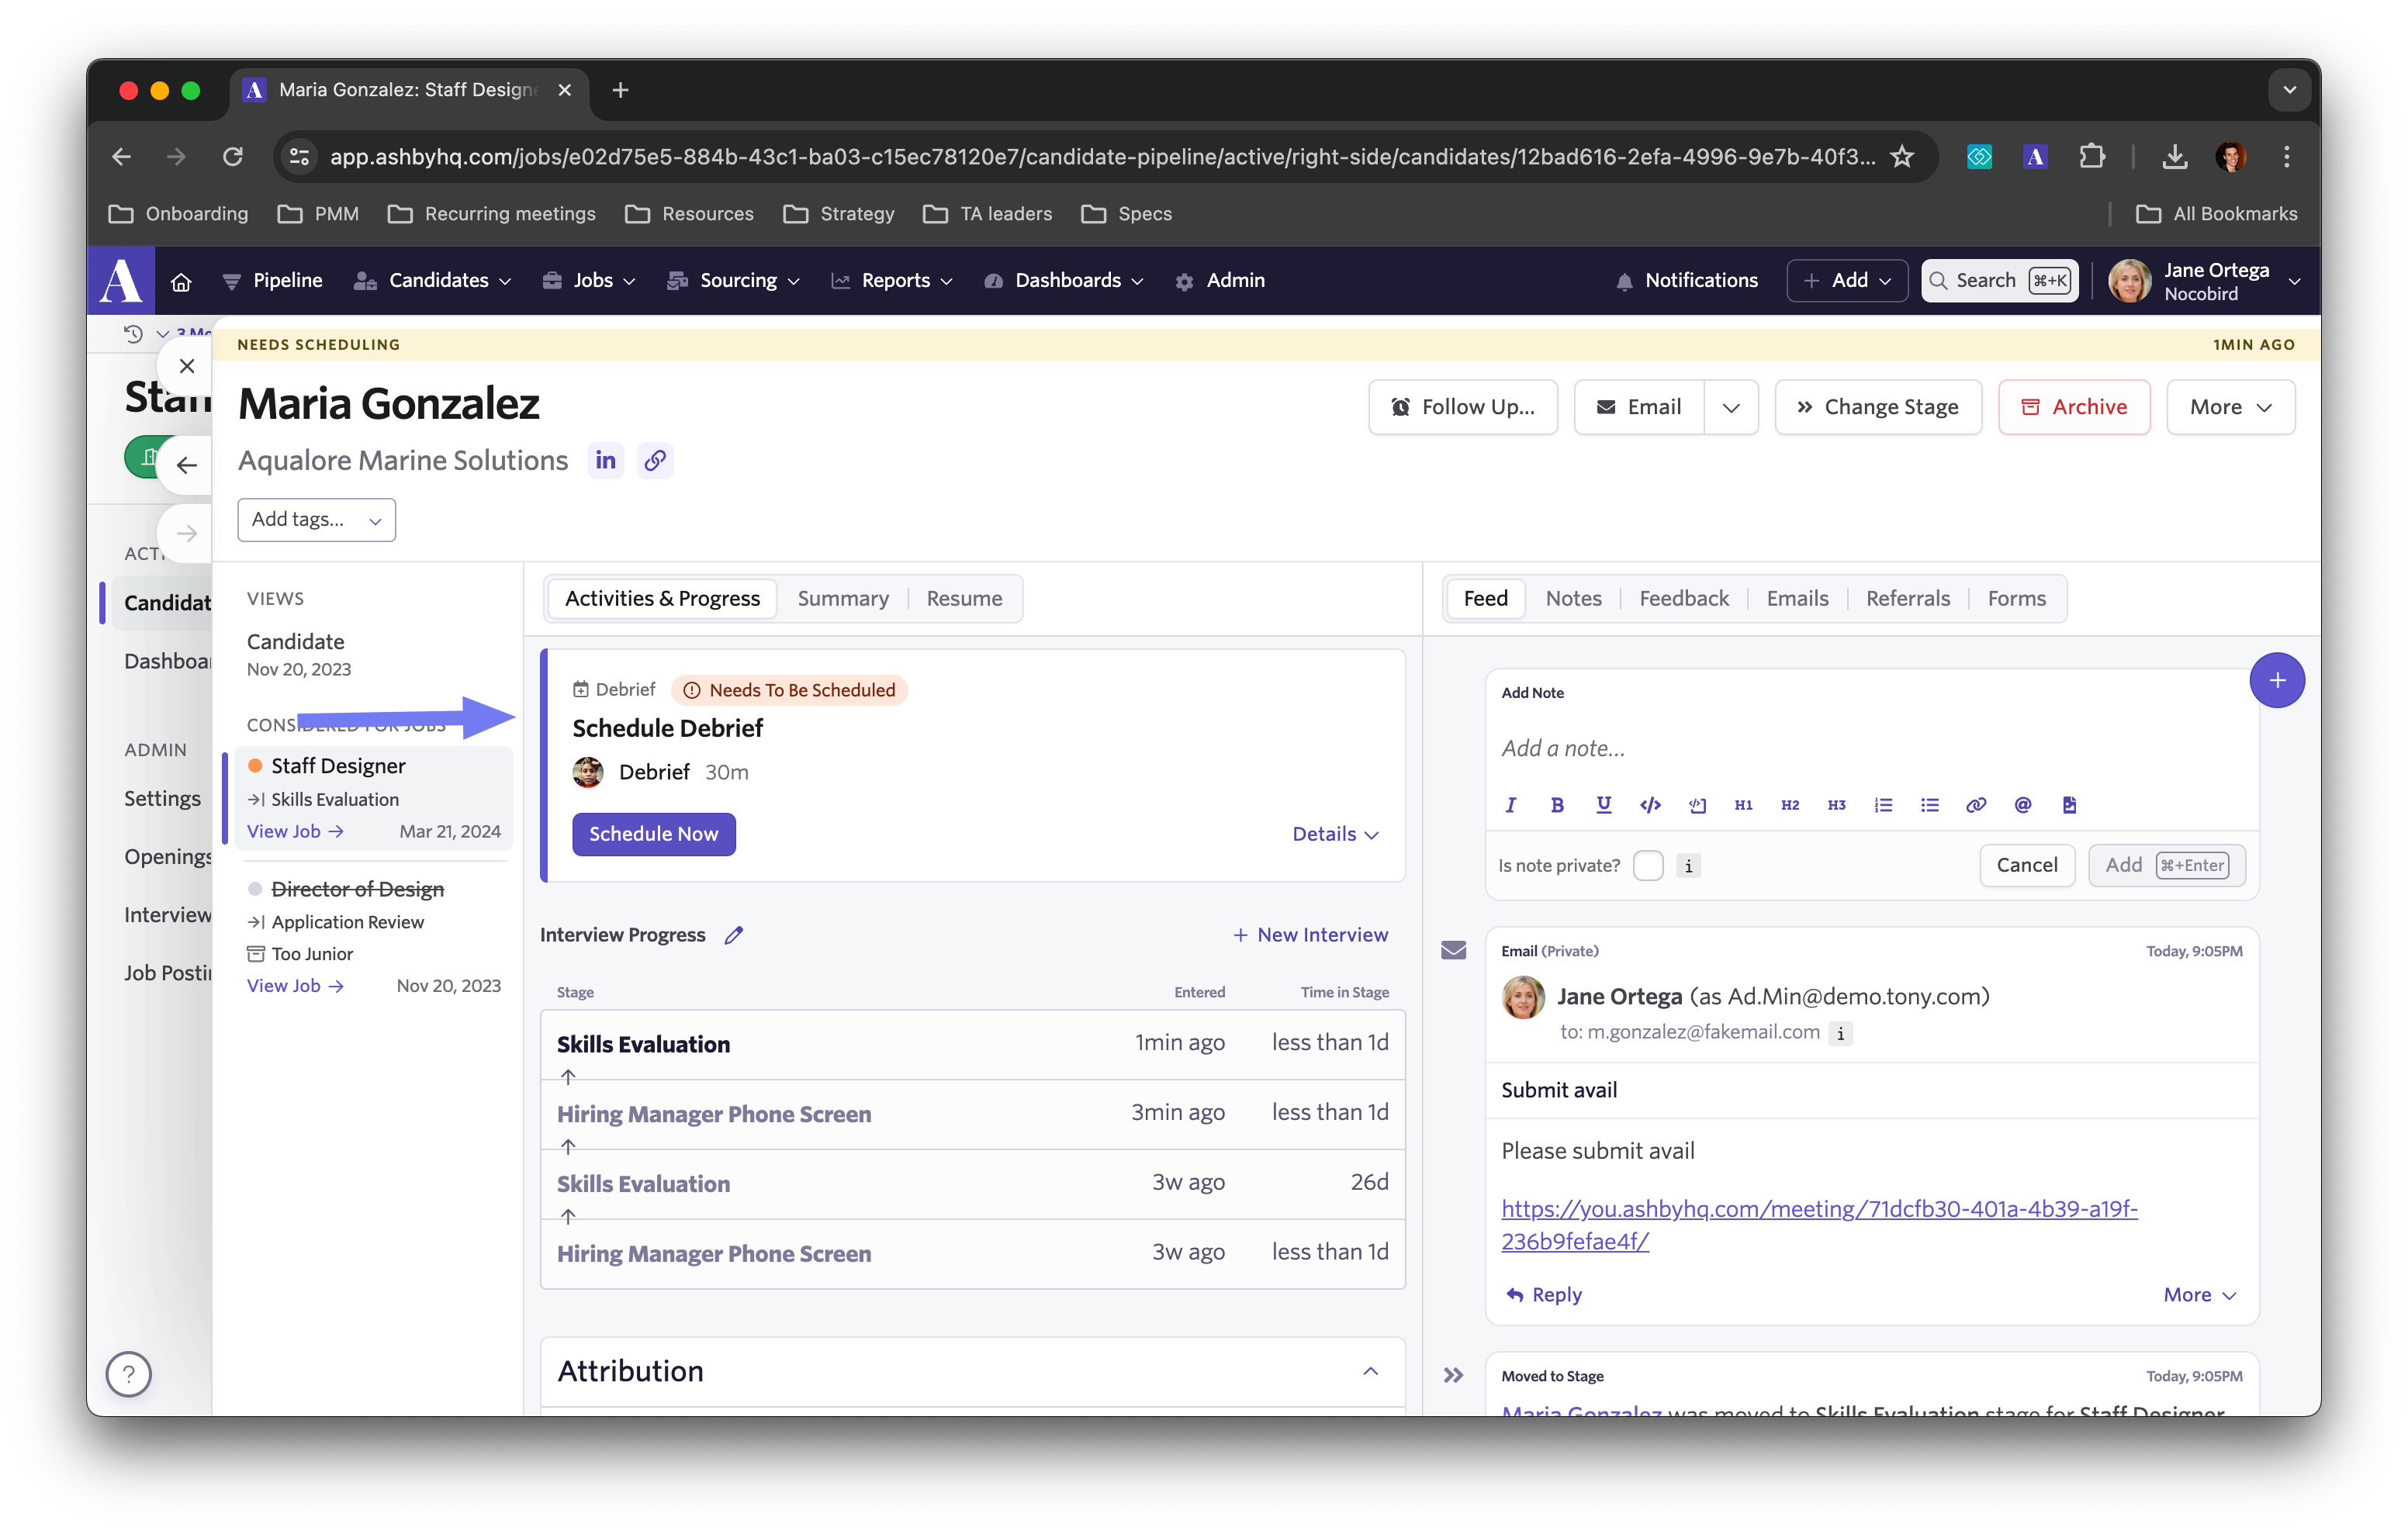2408x1531 pixels.
Task: Click the purple plus floating button
Action: 2276,680
